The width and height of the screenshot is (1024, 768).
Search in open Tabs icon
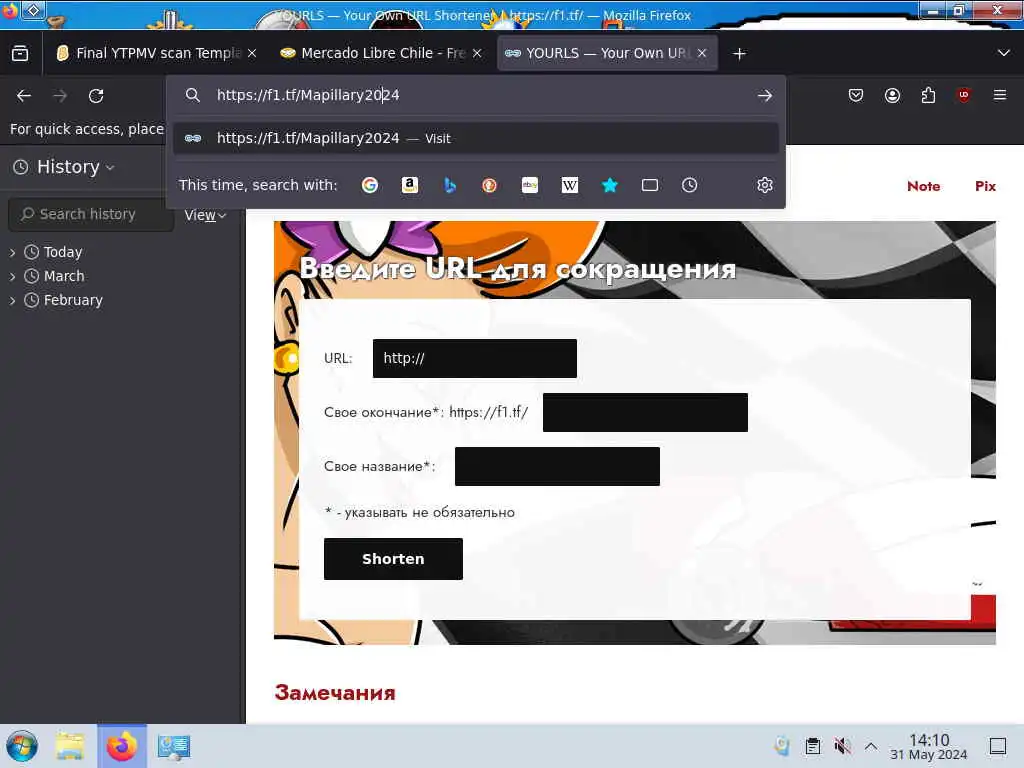pos(650,185)
